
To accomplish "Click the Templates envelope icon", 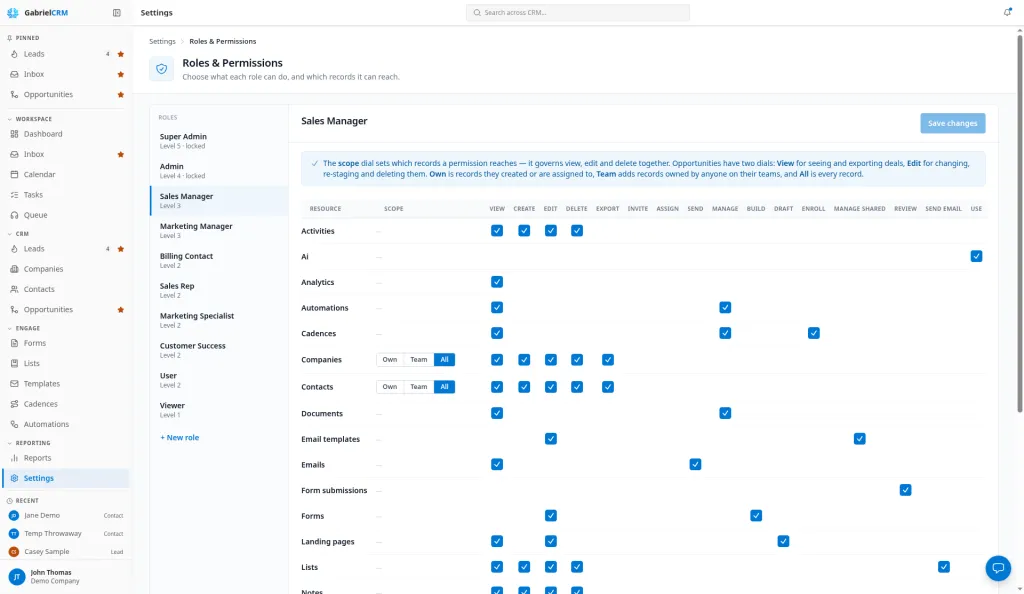I will [14, 384].
